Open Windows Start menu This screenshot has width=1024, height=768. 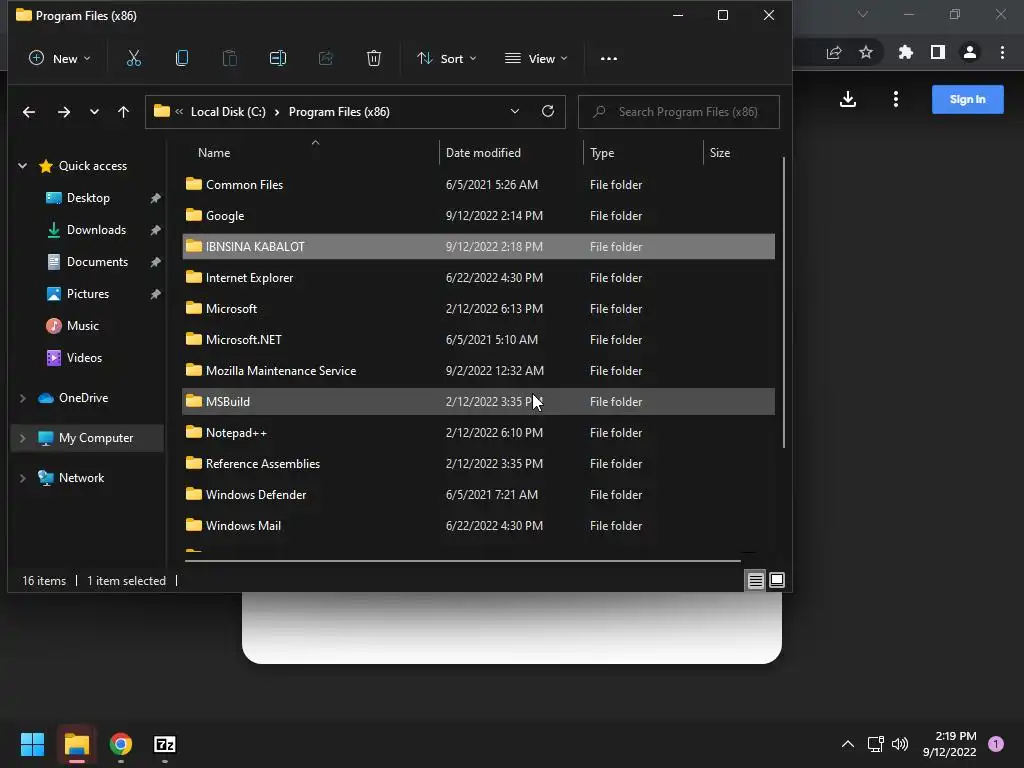pos(32,744)
